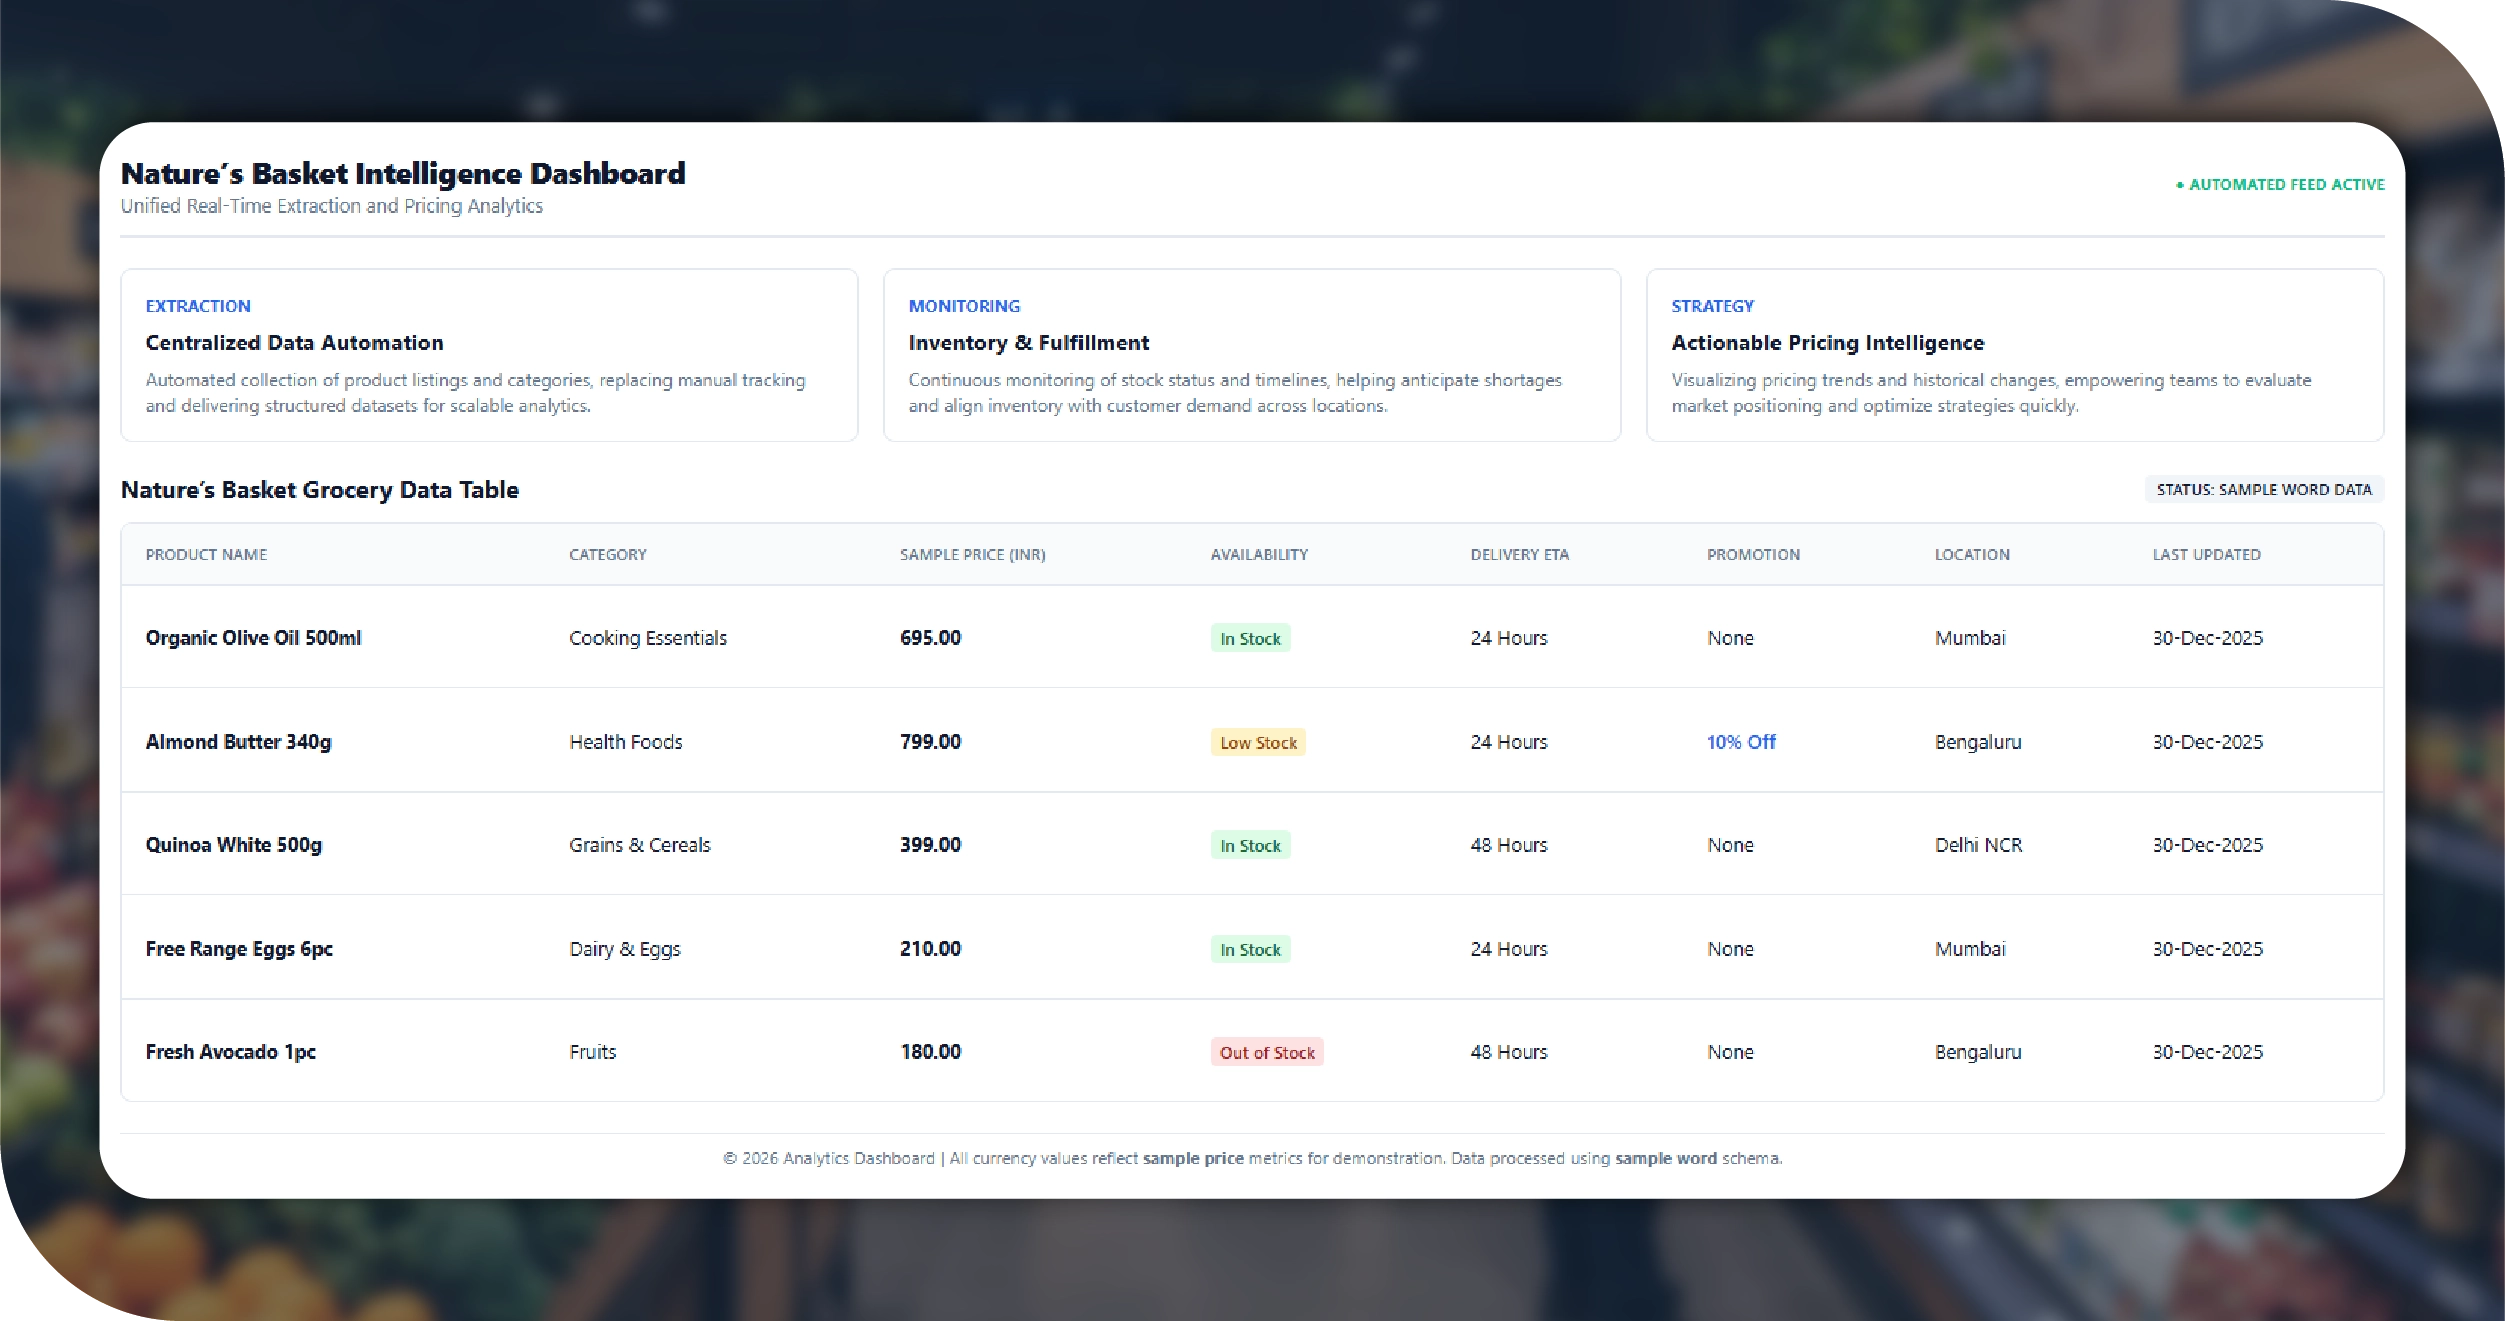Select the Fresh Avocado 1pc product name
Screen dimensions: 2506x1321
click(230, 1052)
